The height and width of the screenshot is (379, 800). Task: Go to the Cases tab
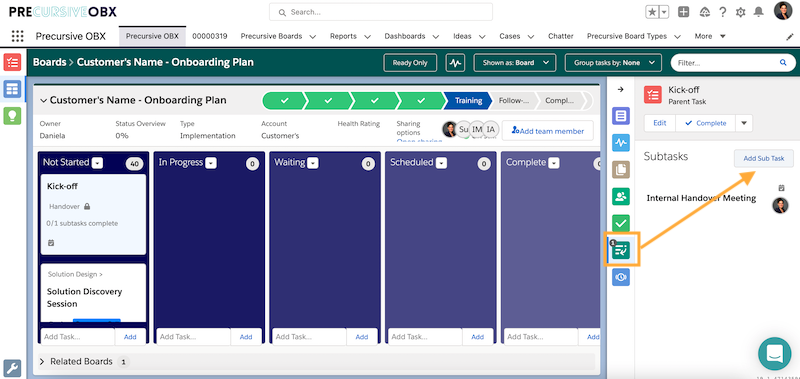tap(509, 36)
